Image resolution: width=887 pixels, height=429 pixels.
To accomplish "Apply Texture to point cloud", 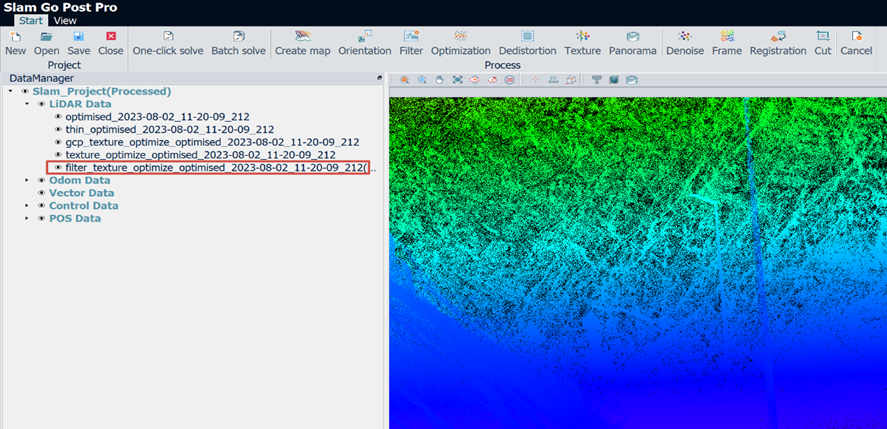I will (x=583, y=44).
